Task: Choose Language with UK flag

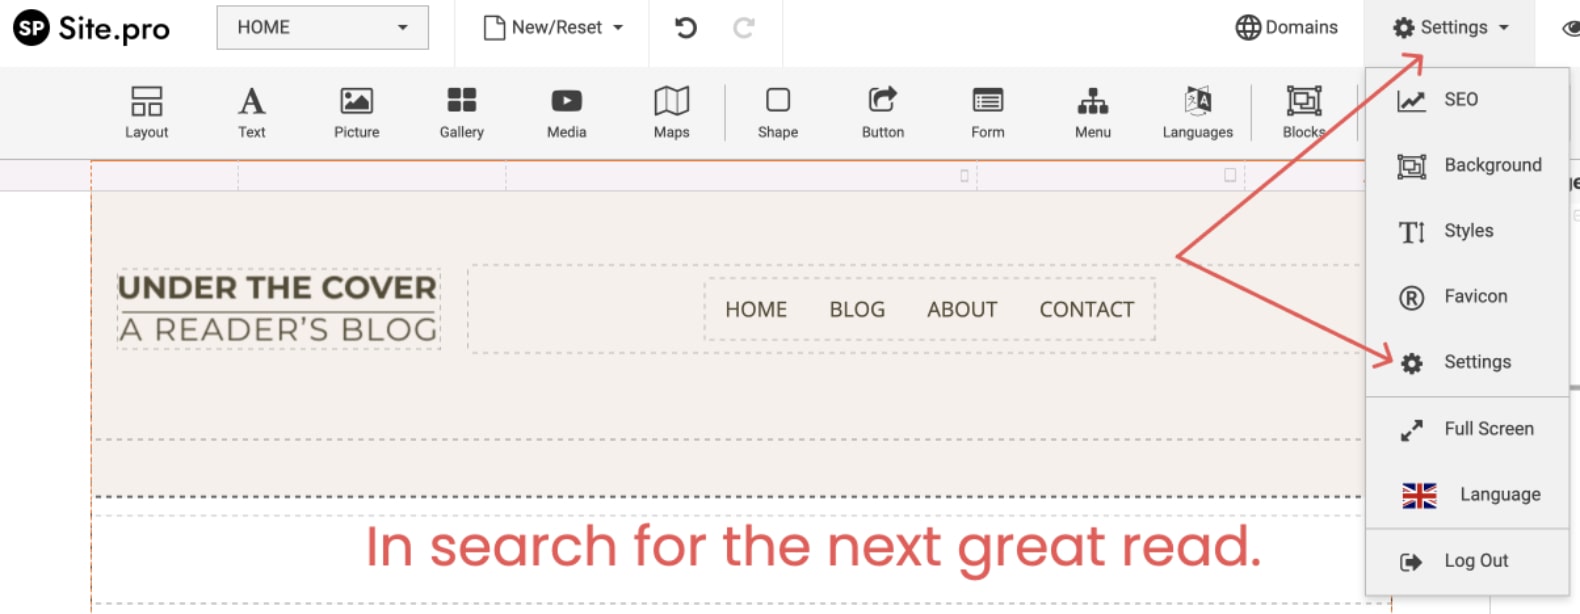Action: pos(1467,495)
